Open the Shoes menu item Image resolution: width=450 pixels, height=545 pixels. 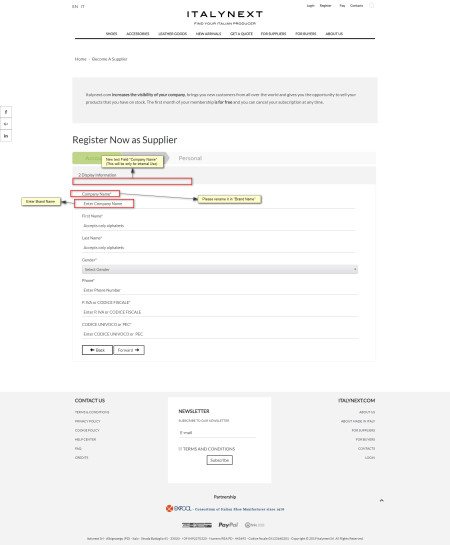tap(112, 34)
